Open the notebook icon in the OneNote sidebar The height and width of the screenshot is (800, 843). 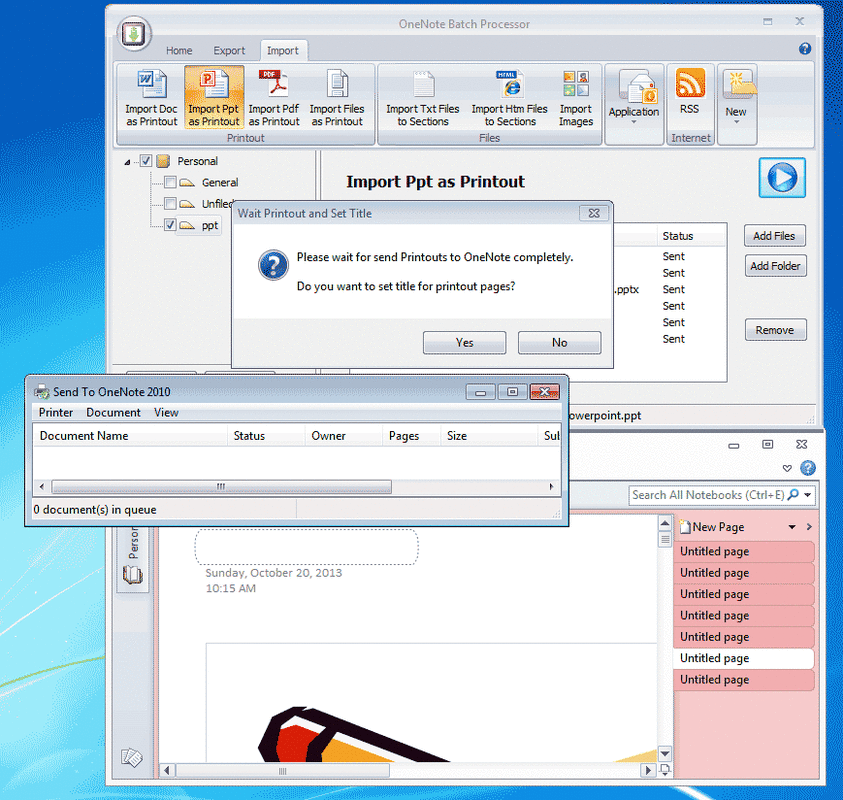click(133, 575)
